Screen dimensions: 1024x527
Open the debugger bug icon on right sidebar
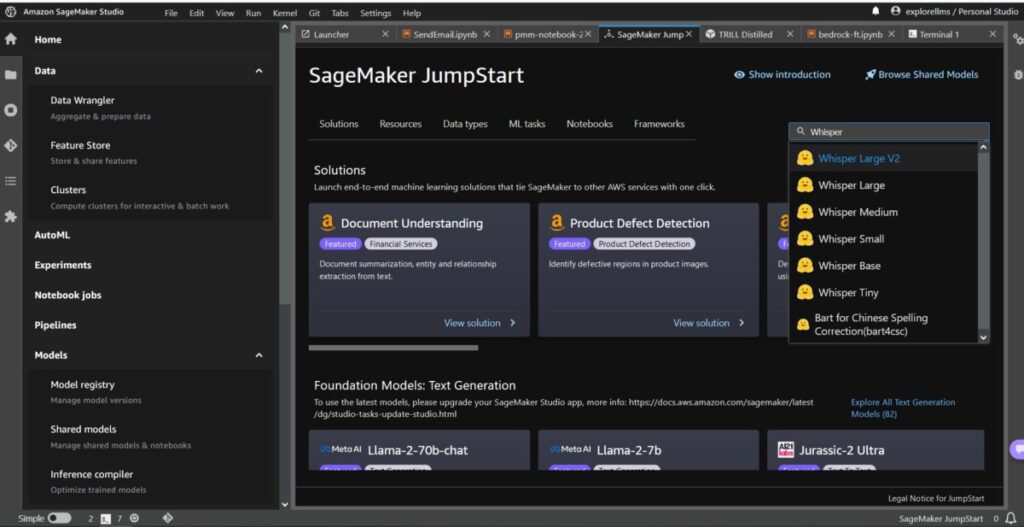click(x=1017, y=75)
